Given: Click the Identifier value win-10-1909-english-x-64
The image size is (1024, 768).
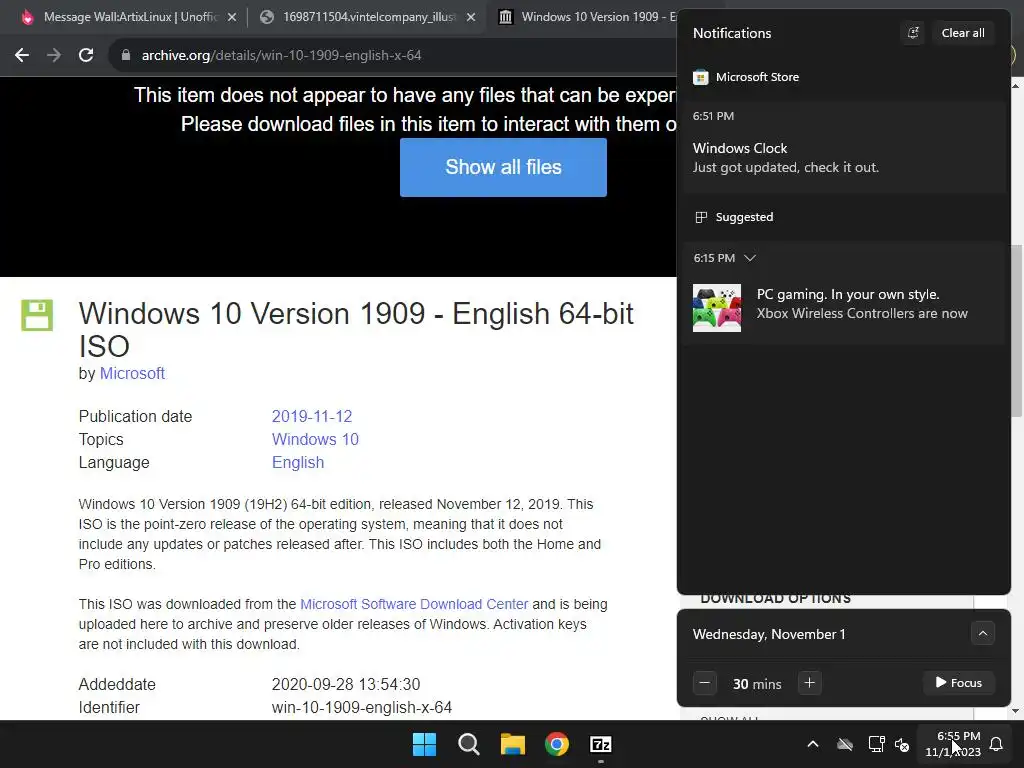Looking at the screenshot, I should (x=362, y=707).
